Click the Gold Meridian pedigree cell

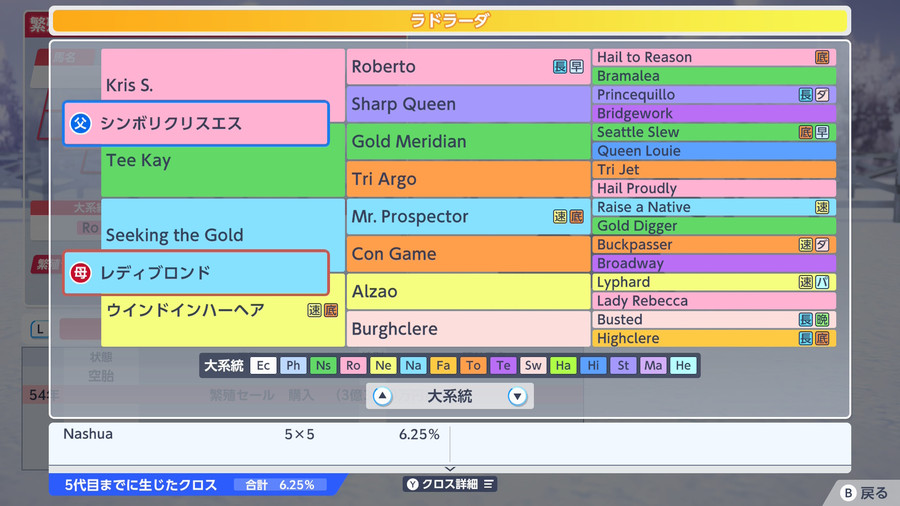click(468, 141)
